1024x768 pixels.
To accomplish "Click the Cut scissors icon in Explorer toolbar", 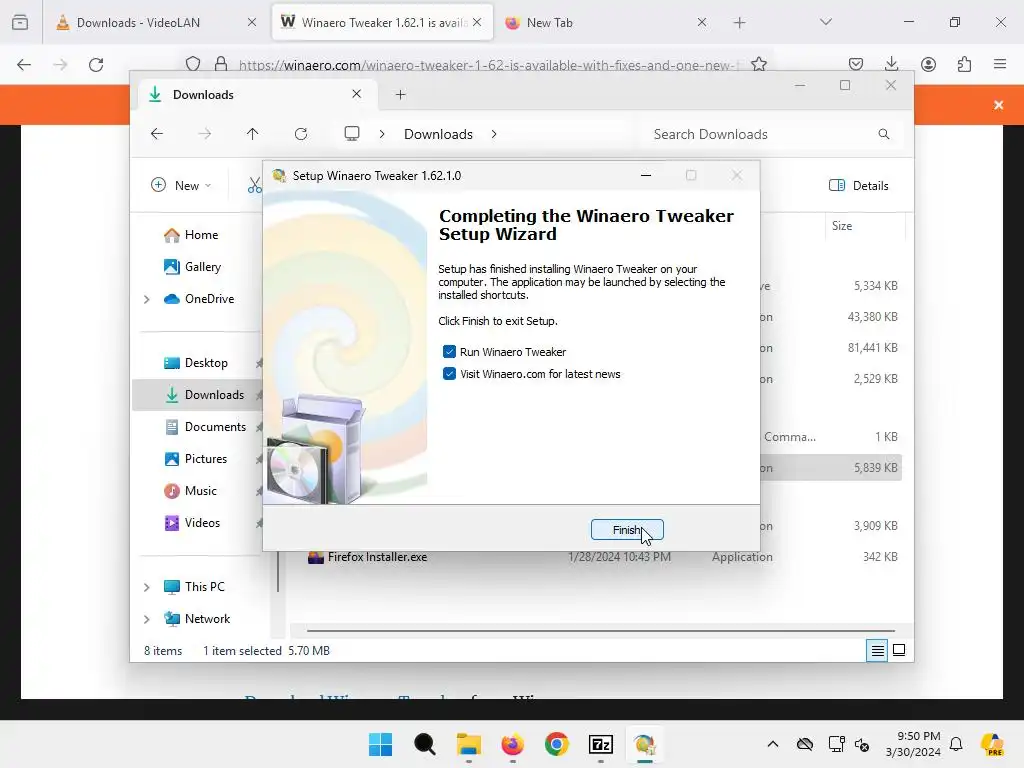I will coord(255,185).
